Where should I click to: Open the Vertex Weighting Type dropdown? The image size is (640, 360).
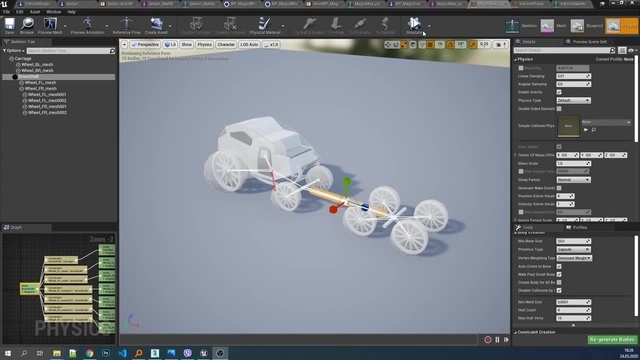coord(574,258)
